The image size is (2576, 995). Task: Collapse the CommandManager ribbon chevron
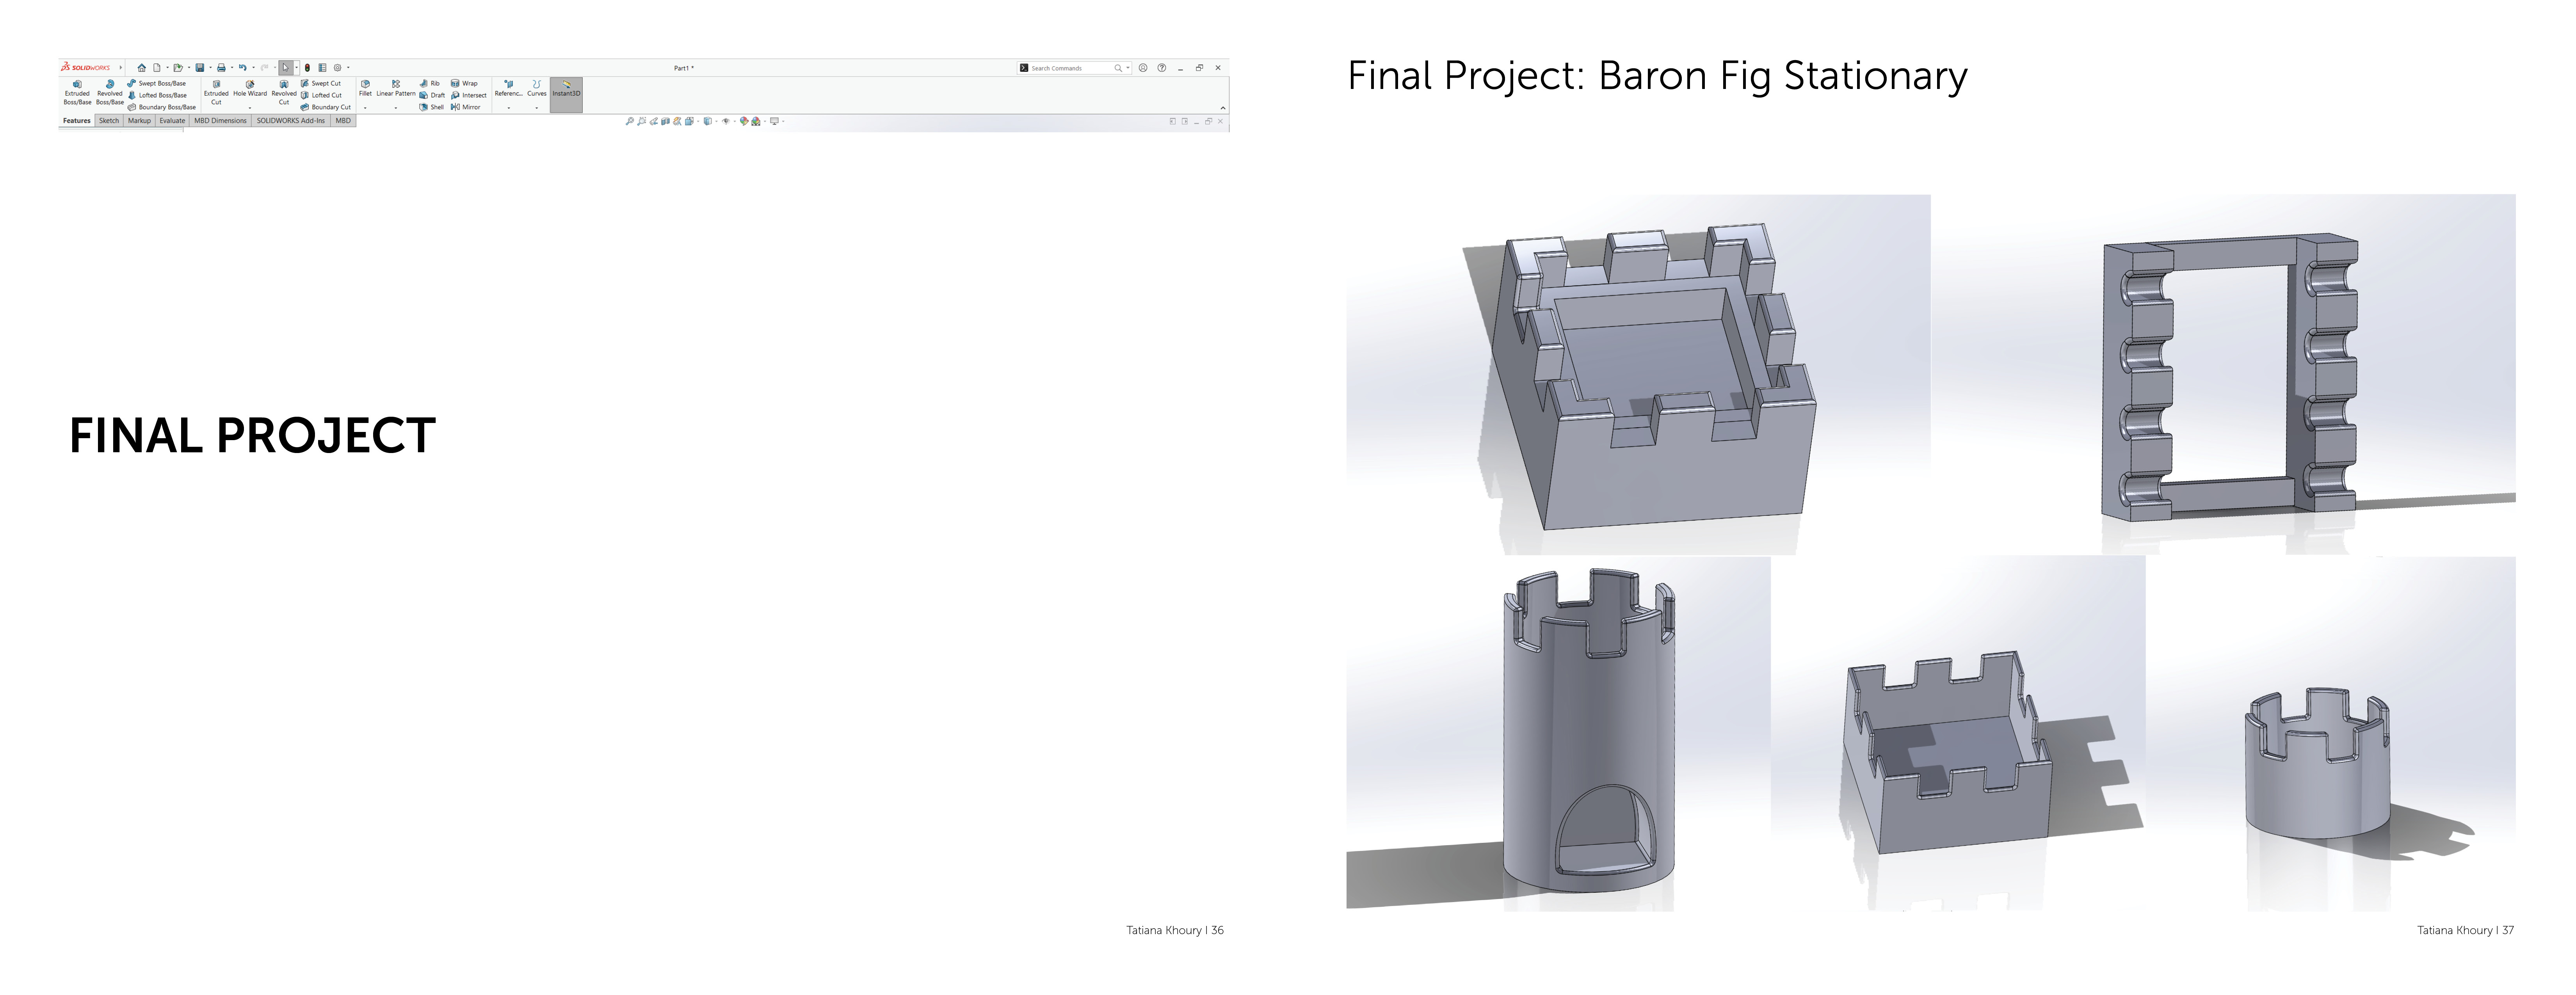(x=1222, y=108)
